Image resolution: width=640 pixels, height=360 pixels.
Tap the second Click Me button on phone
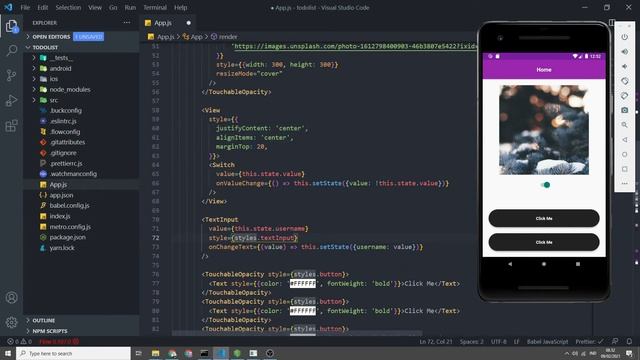(x=544, y=242)
